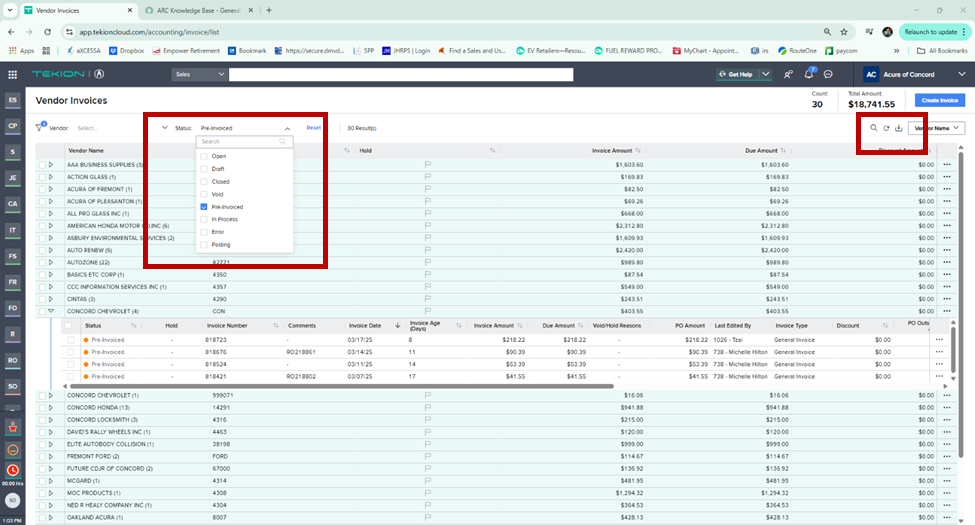Click the Reset filter link

[x=313, y=128]
